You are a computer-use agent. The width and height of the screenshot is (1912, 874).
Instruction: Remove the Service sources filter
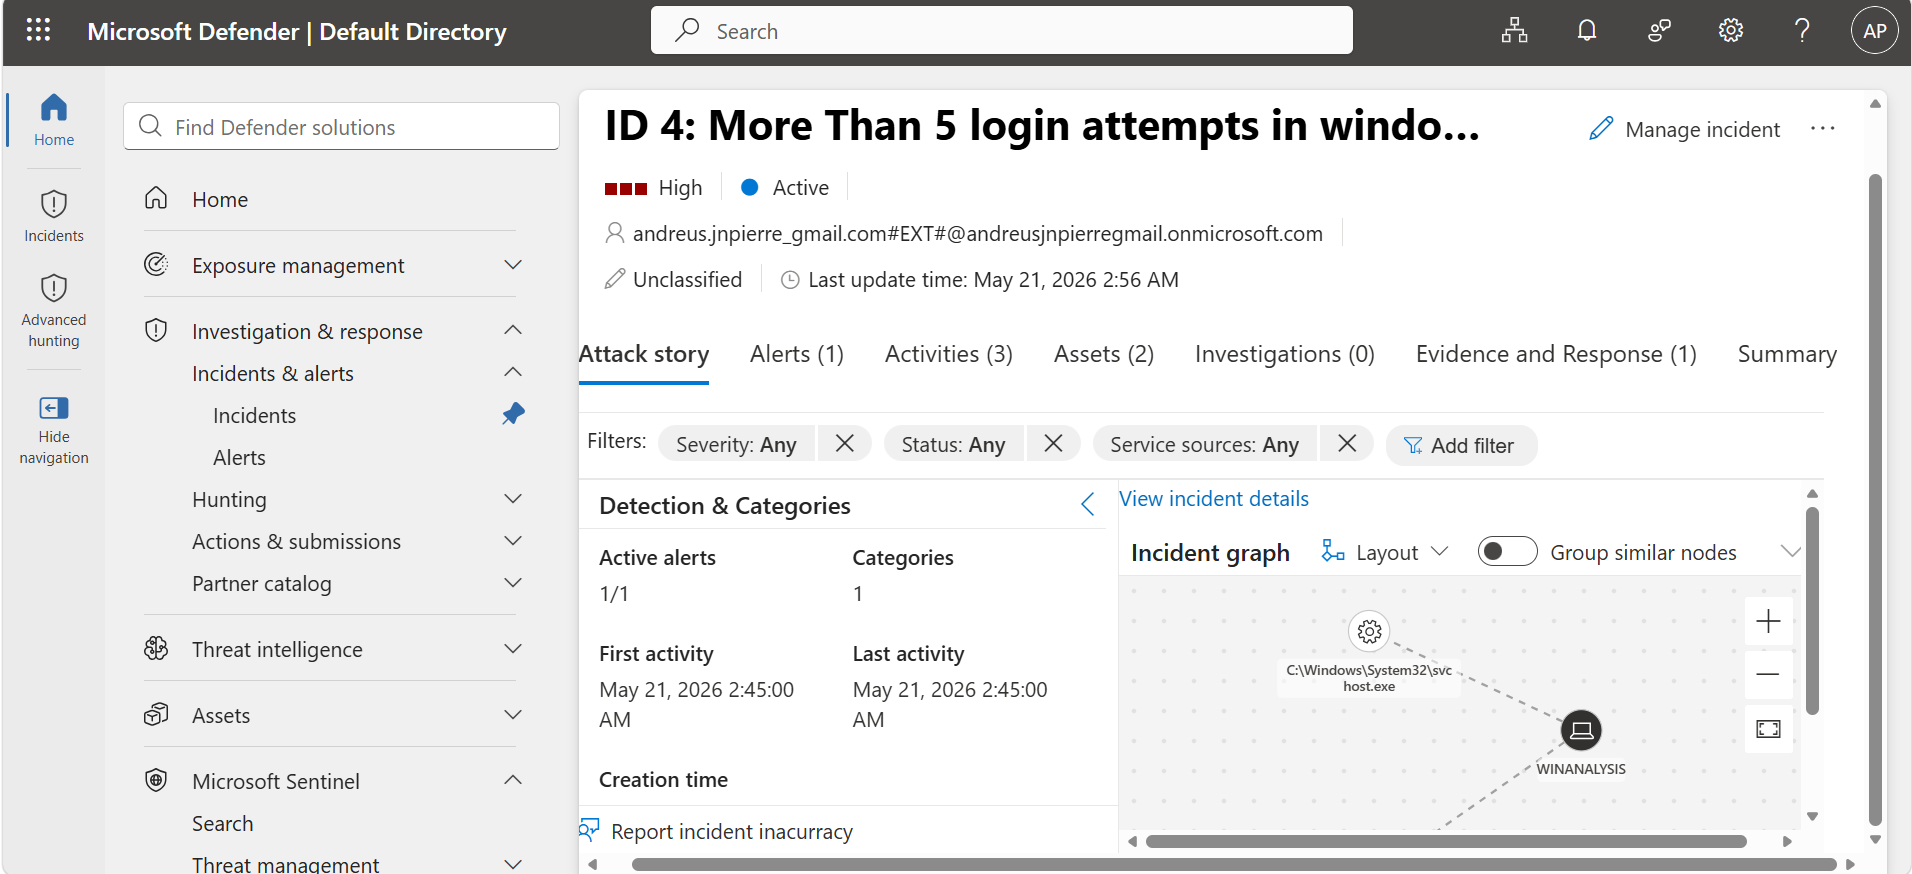coord(1347,443)
